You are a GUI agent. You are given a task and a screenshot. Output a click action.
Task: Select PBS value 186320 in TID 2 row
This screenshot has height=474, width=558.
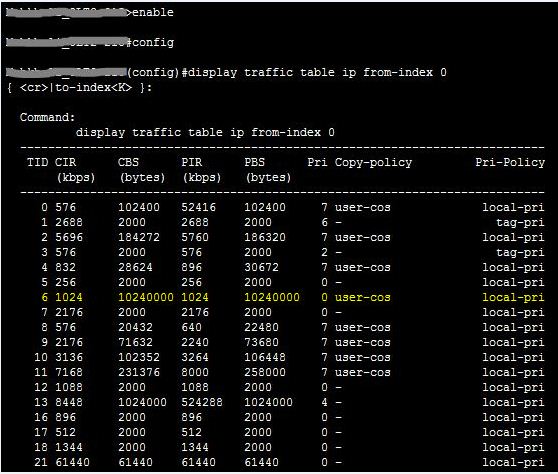pyautogui.click(x=265, y=237)
